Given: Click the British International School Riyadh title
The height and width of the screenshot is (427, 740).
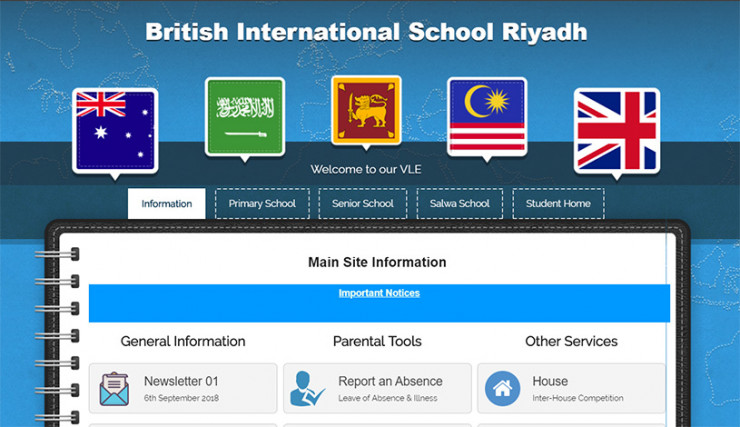Looking at the screenshot, I should click(x=366, y=32).
